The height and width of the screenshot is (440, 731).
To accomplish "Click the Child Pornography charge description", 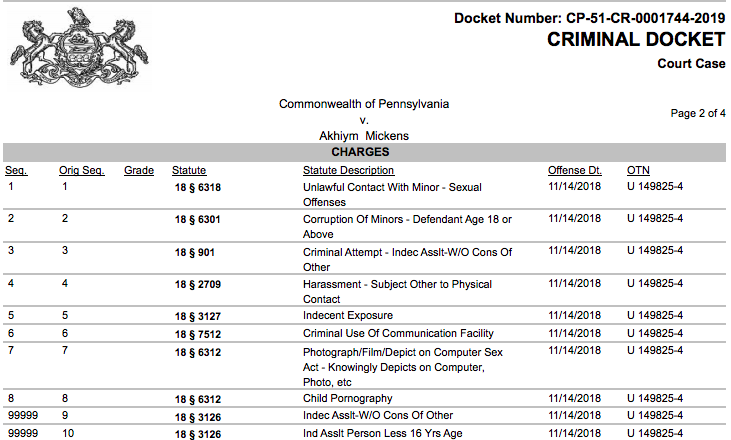I will tap(347, 399).
